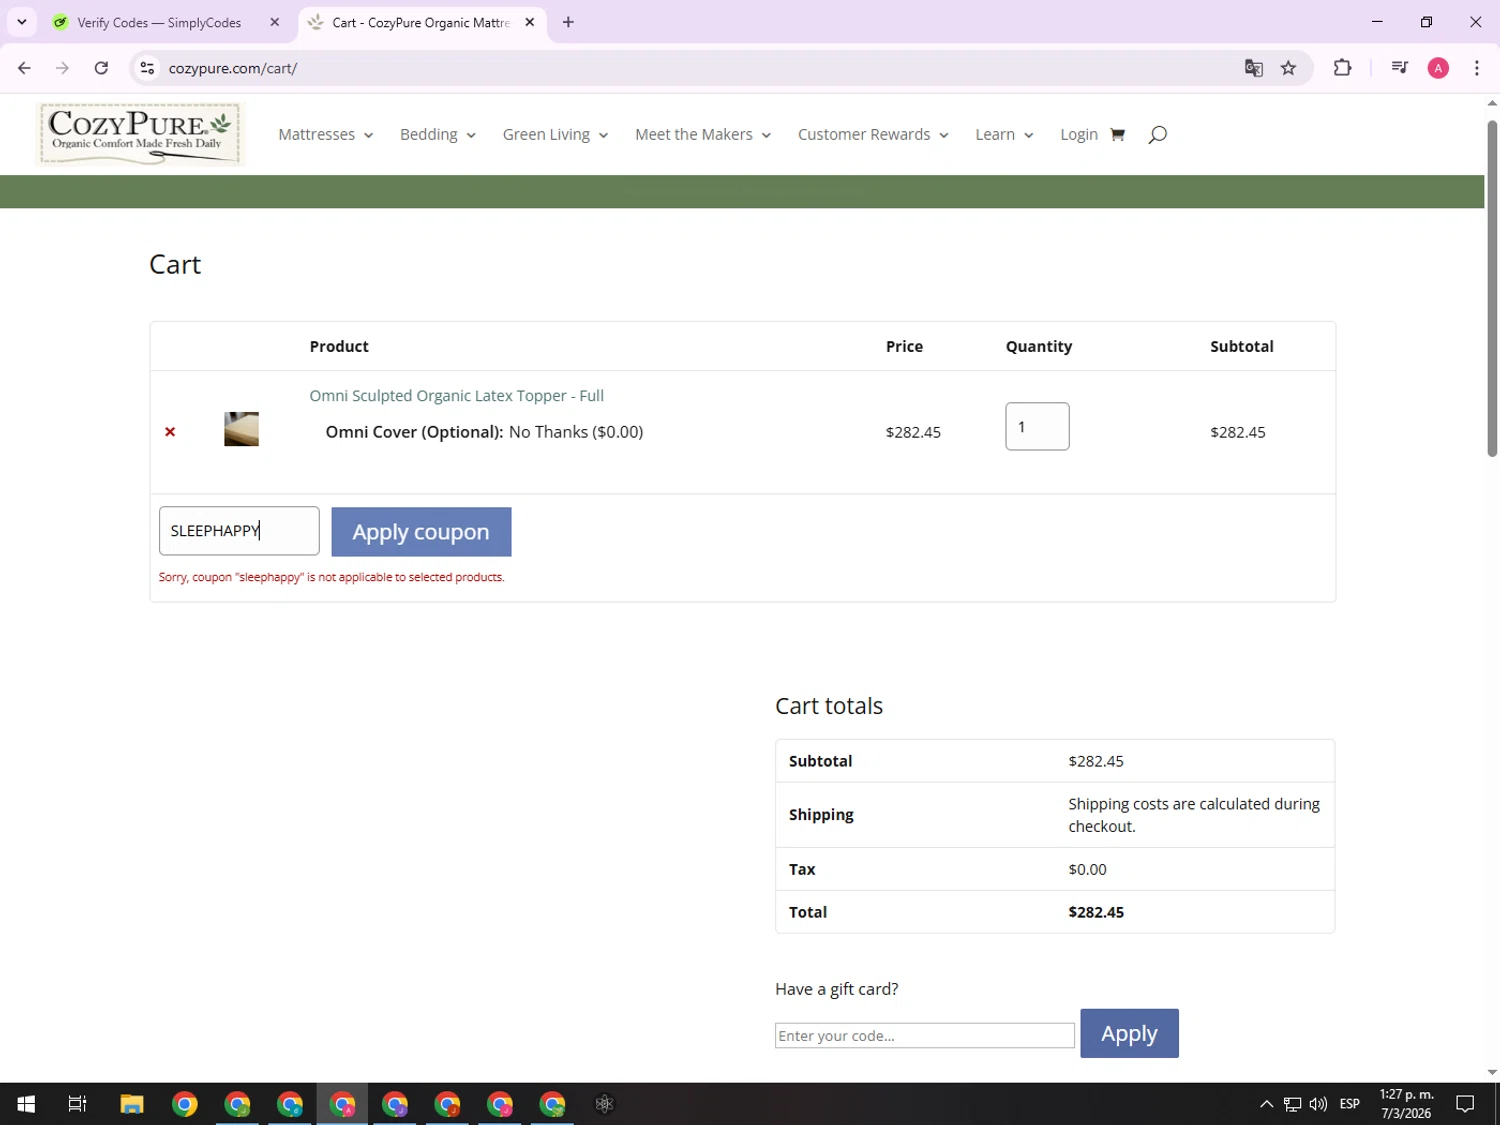1500x1125 pixels.
Task: Expand the Learn menu
Action: coord(1004,134)
